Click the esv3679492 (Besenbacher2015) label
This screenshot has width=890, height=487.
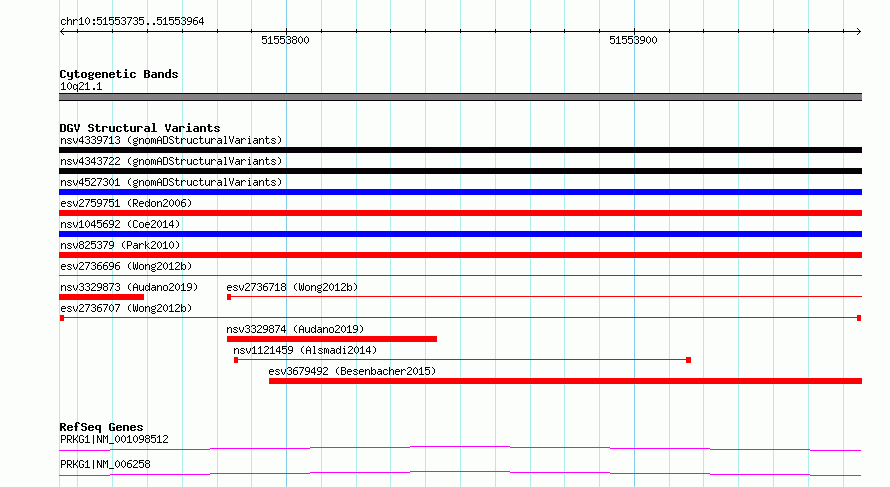pos(352,371)
